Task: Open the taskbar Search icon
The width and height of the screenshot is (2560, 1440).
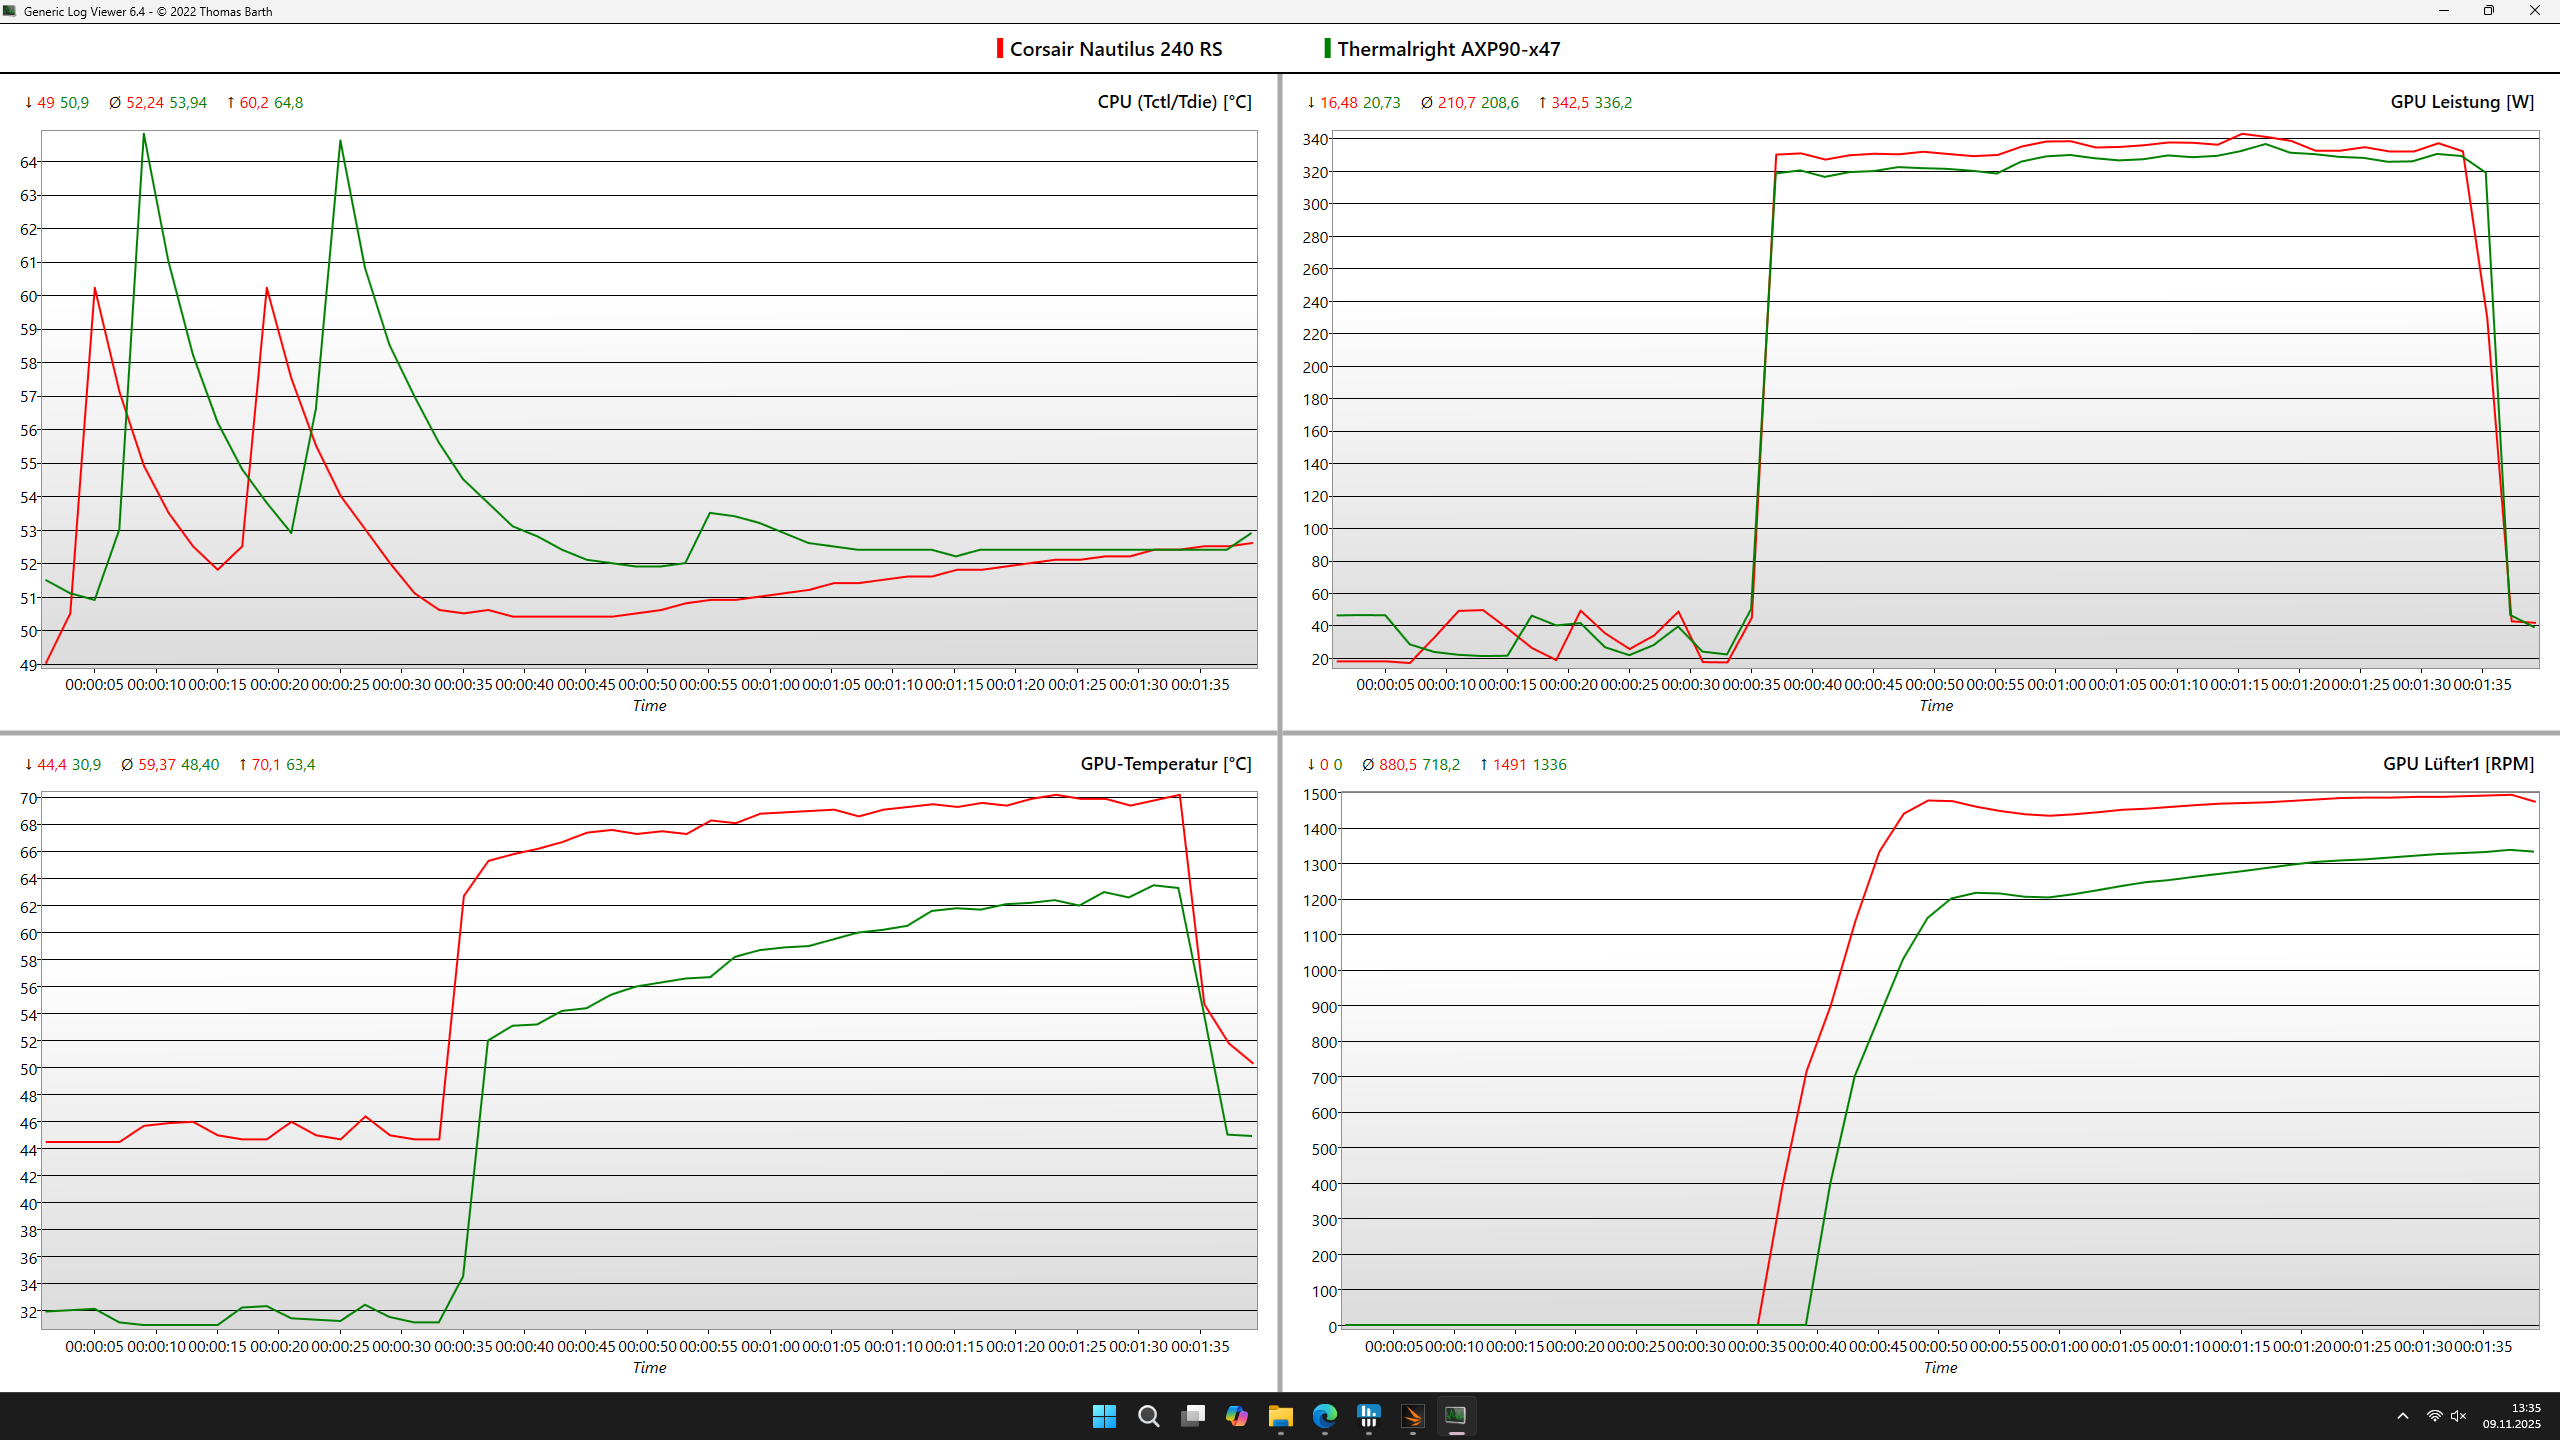Action: [x=1148, y=1416]
